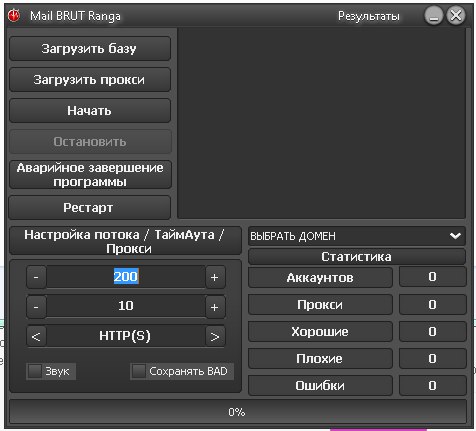This screenshot has width=476, height=431.
Task: Switch proxy type with left arrow
Action: coord(36,336)
